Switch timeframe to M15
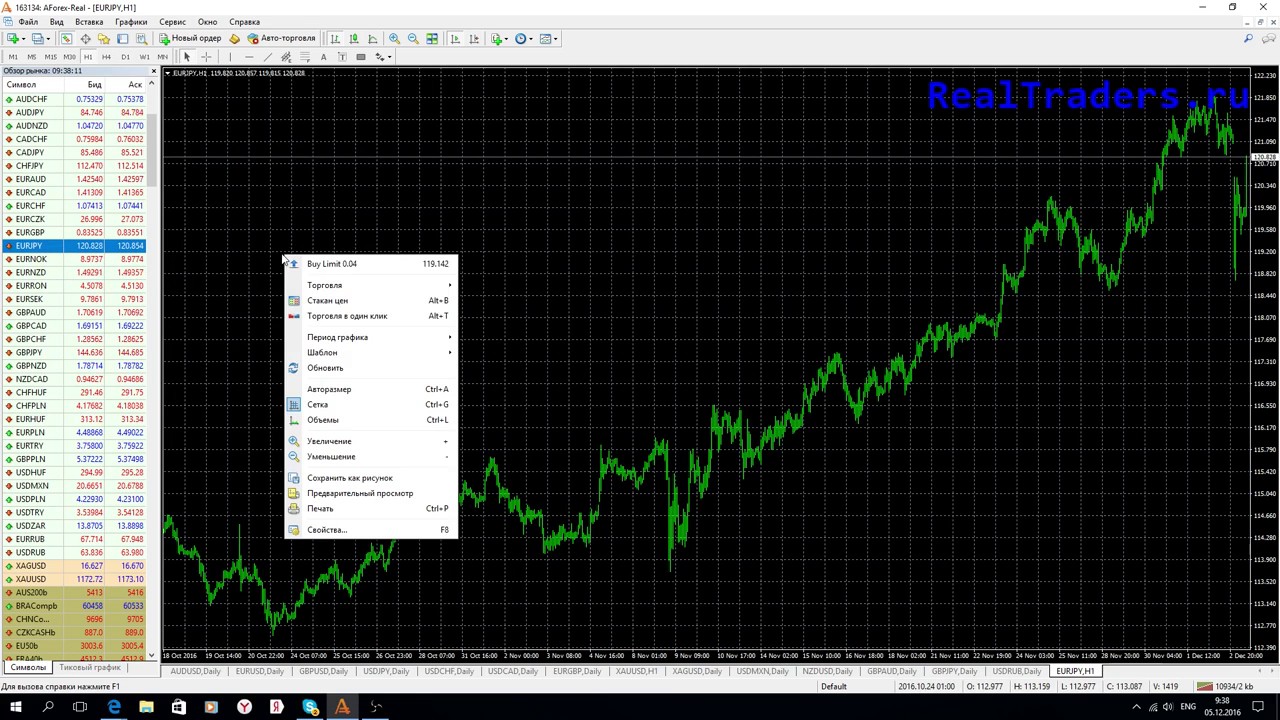 50,57
